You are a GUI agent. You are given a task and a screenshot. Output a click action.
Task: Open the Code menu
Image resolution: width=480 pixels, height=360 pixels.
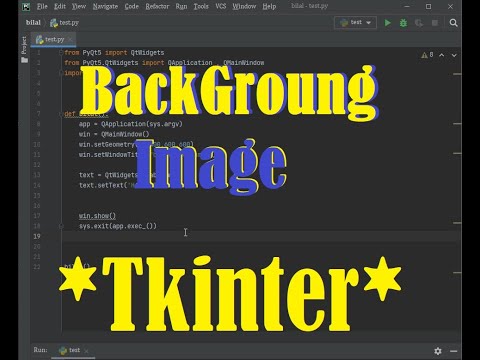coord(132,6)
